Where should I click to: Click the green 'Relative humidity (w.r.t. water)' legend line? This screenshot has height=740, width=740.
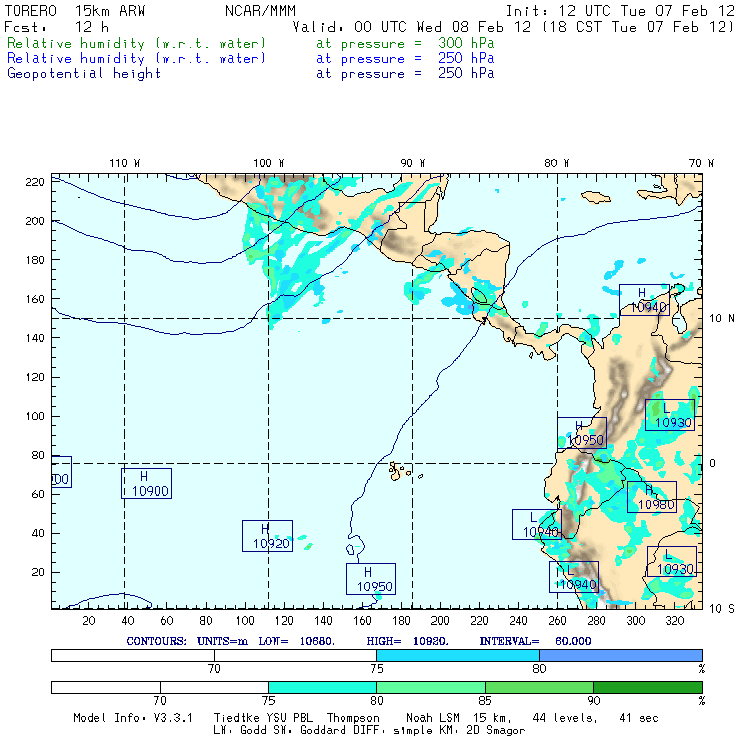point(136,43)
